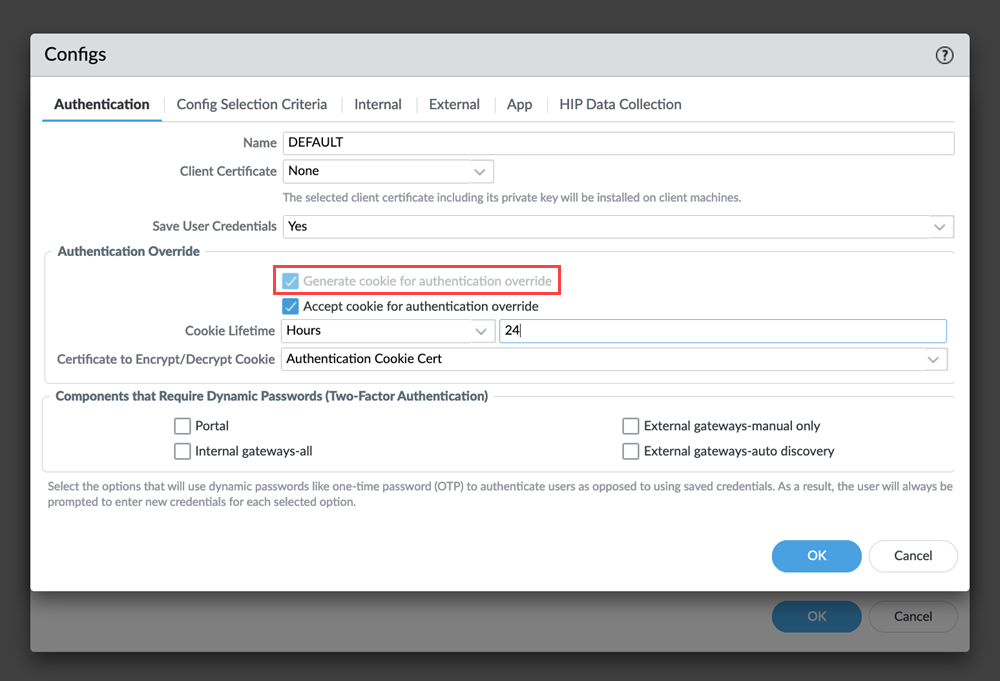Enable External gateways-manual only

click(631, 425)
